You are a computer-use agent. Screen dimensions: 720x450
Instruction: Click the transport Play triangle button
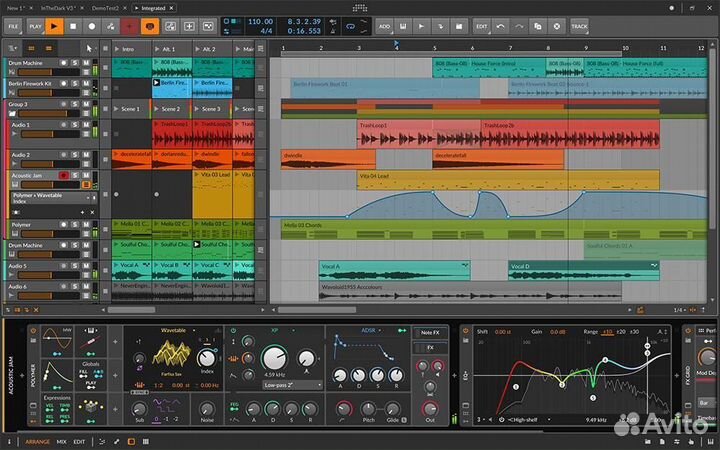point(54,26)
